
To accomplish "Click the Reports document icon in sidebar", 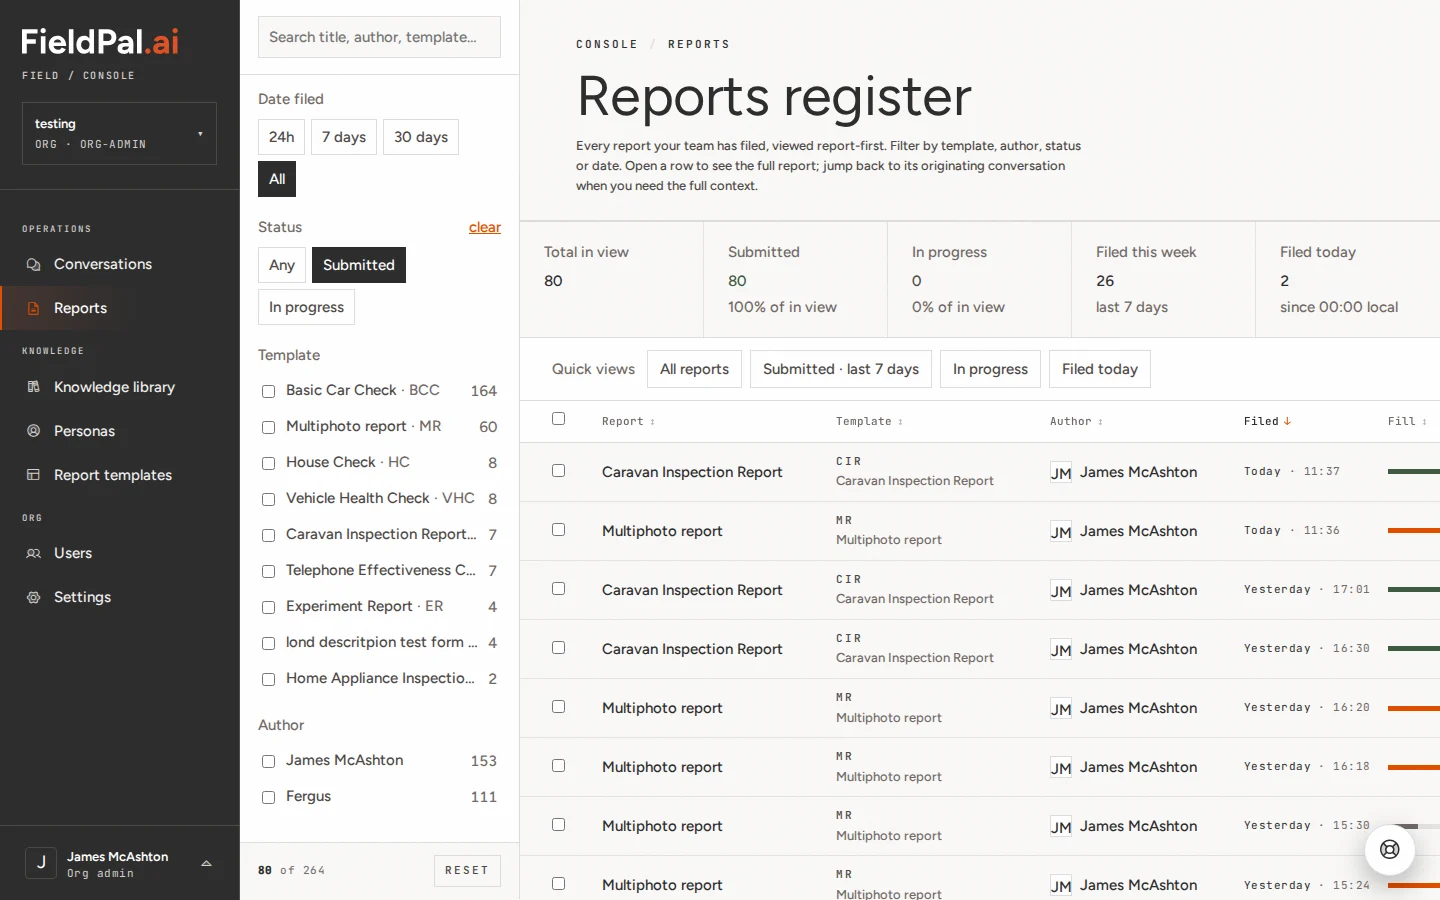I will [33, 309].
